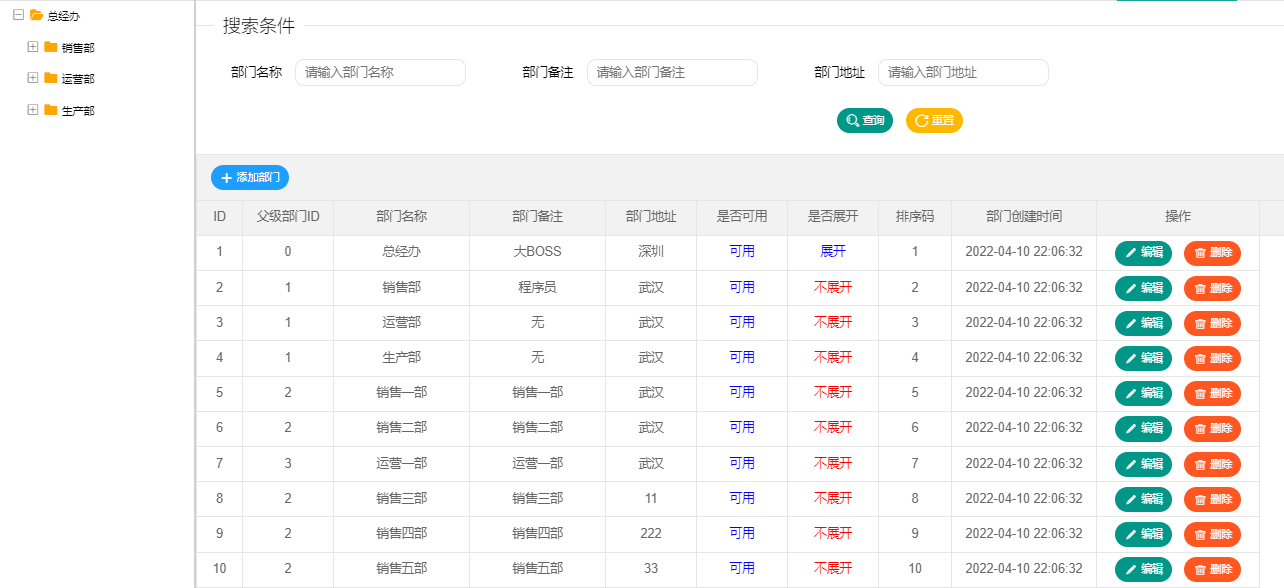Click the pencil edit icon for 总经办 row

click(x=1131, y=252)
